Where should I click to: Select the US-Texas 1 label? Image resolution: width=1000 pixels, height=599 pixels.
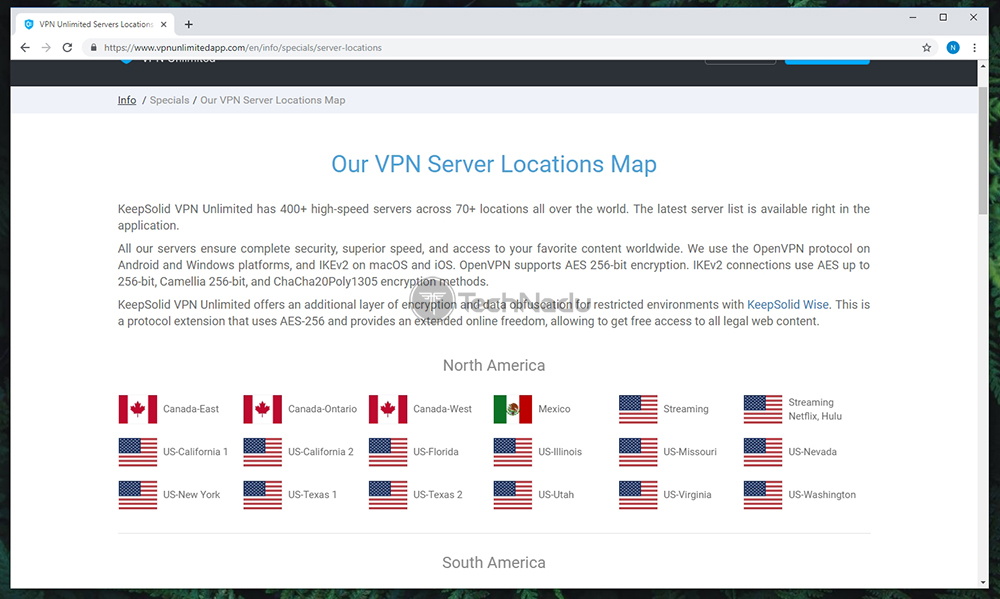[312, 494]
